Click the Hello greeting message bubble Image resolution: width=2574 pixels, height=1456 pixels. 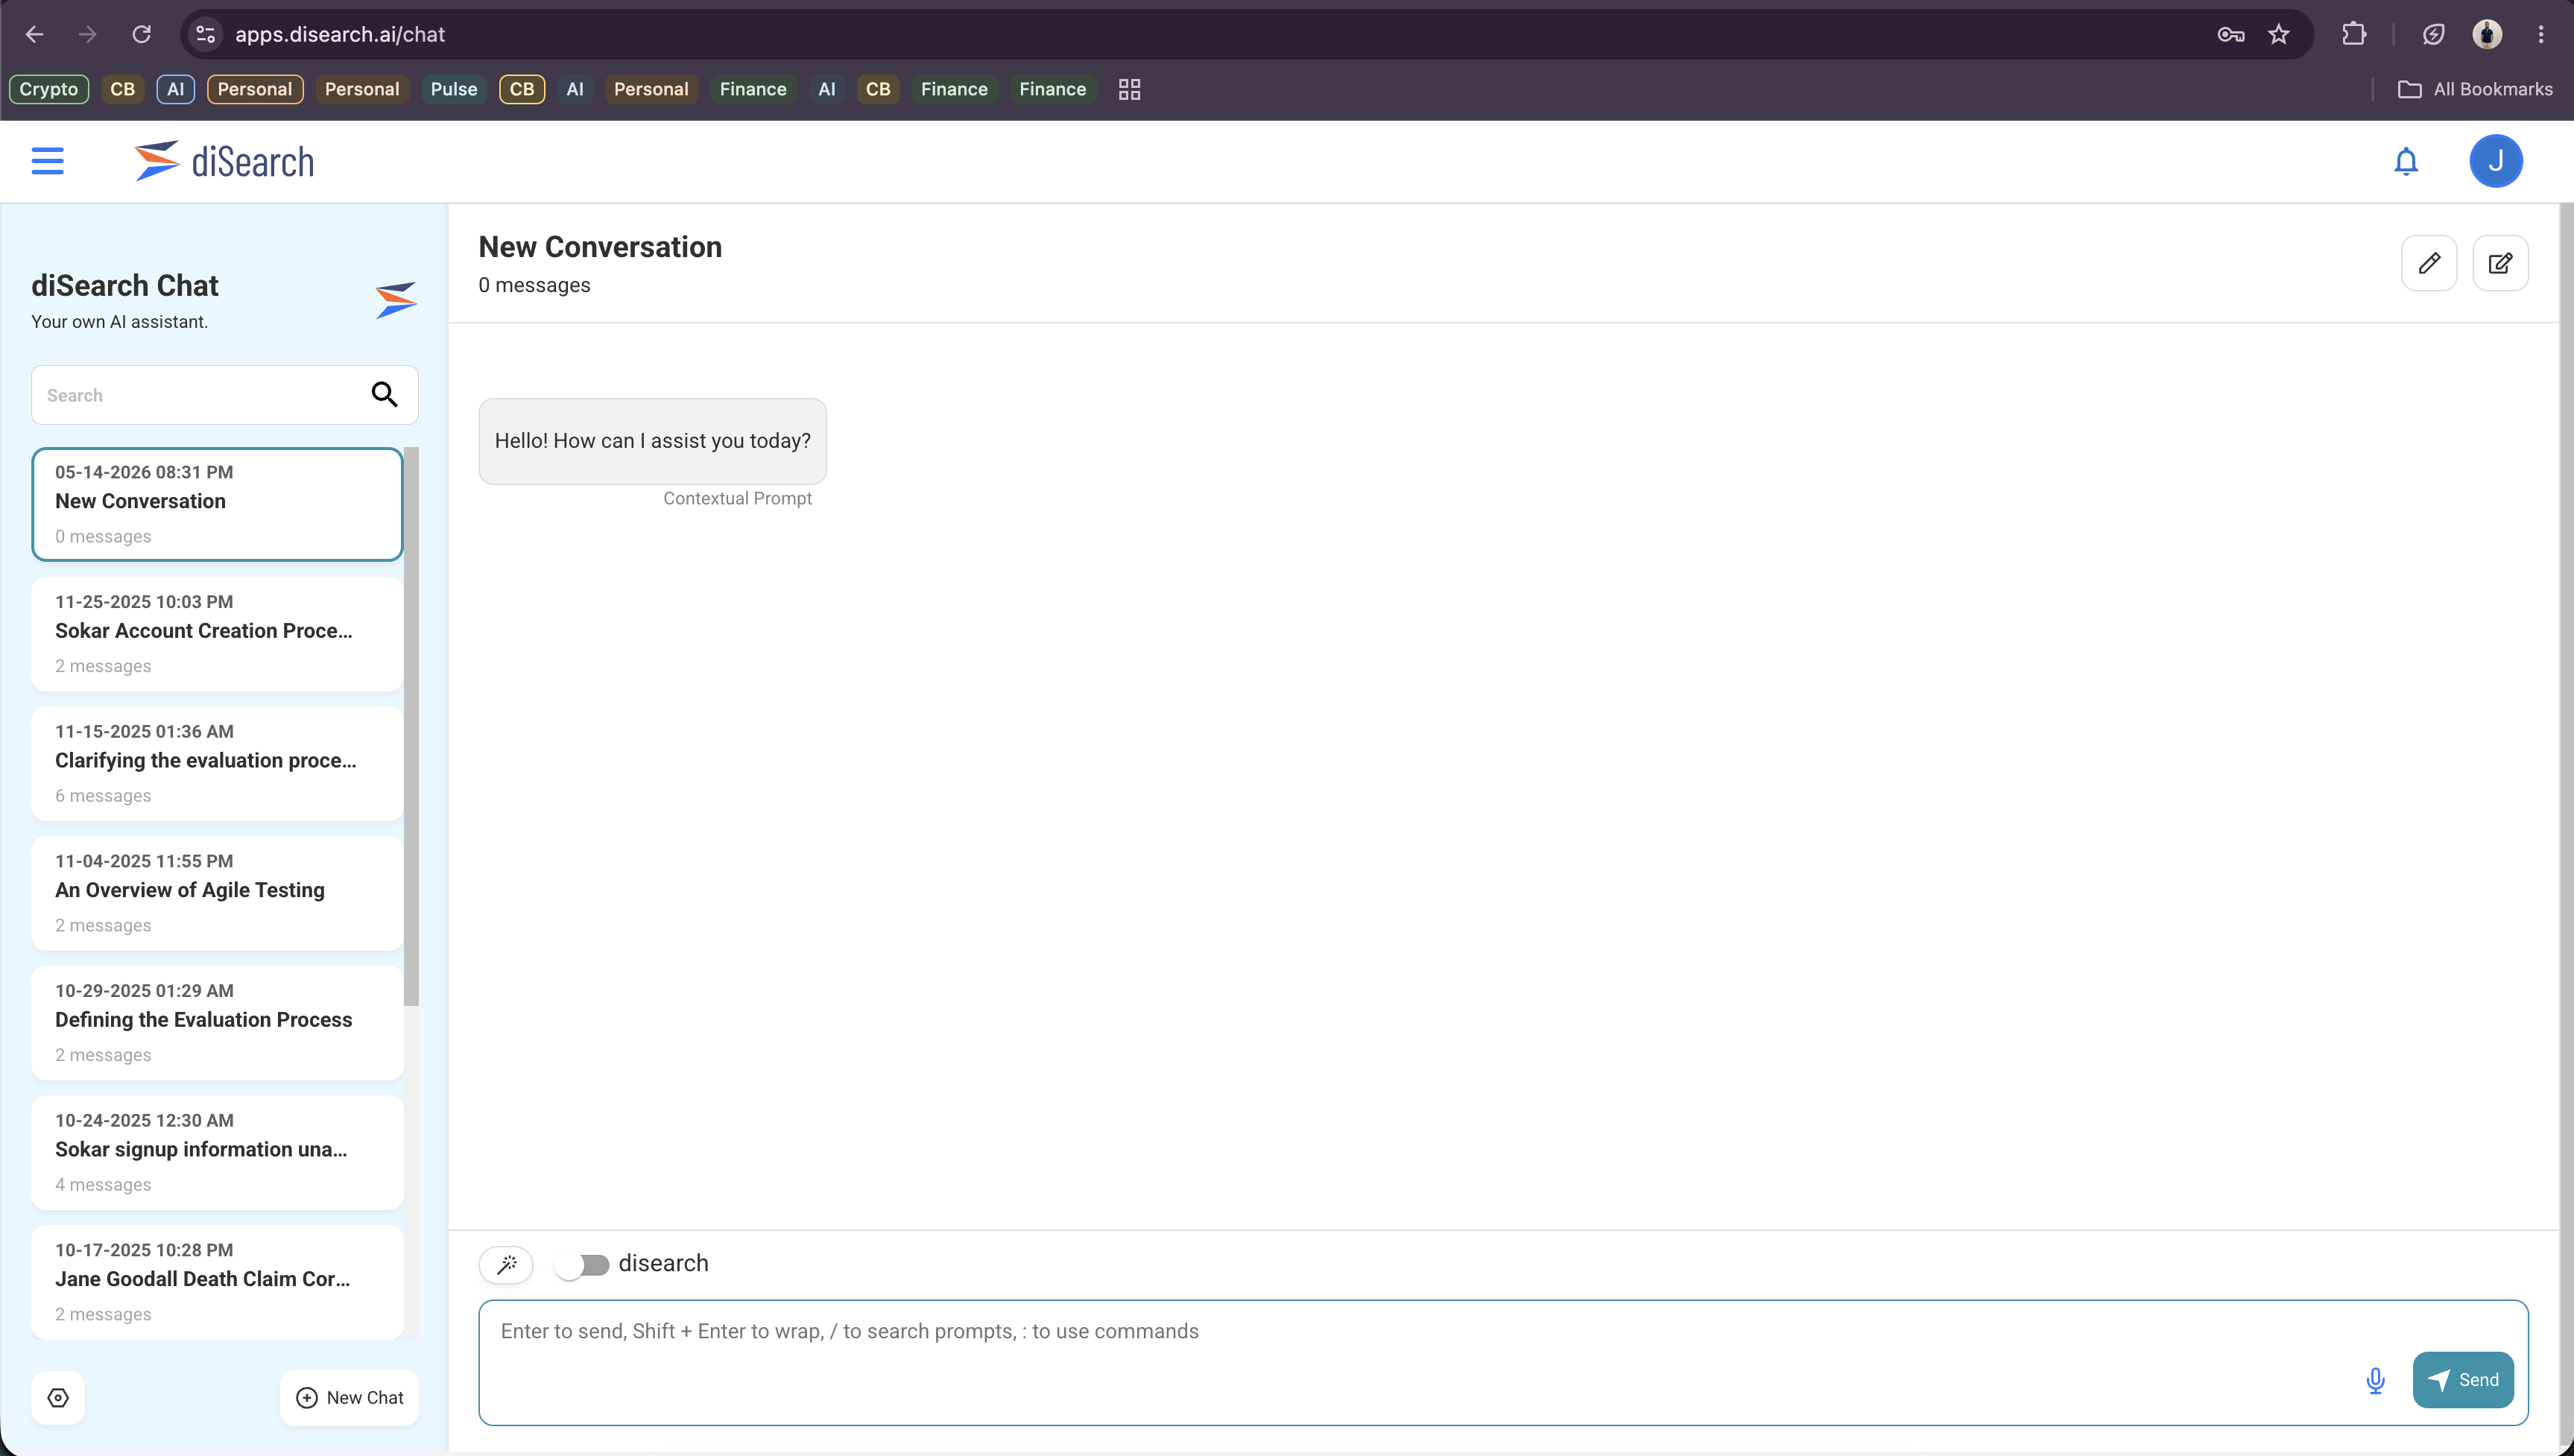tap(652, 441)
